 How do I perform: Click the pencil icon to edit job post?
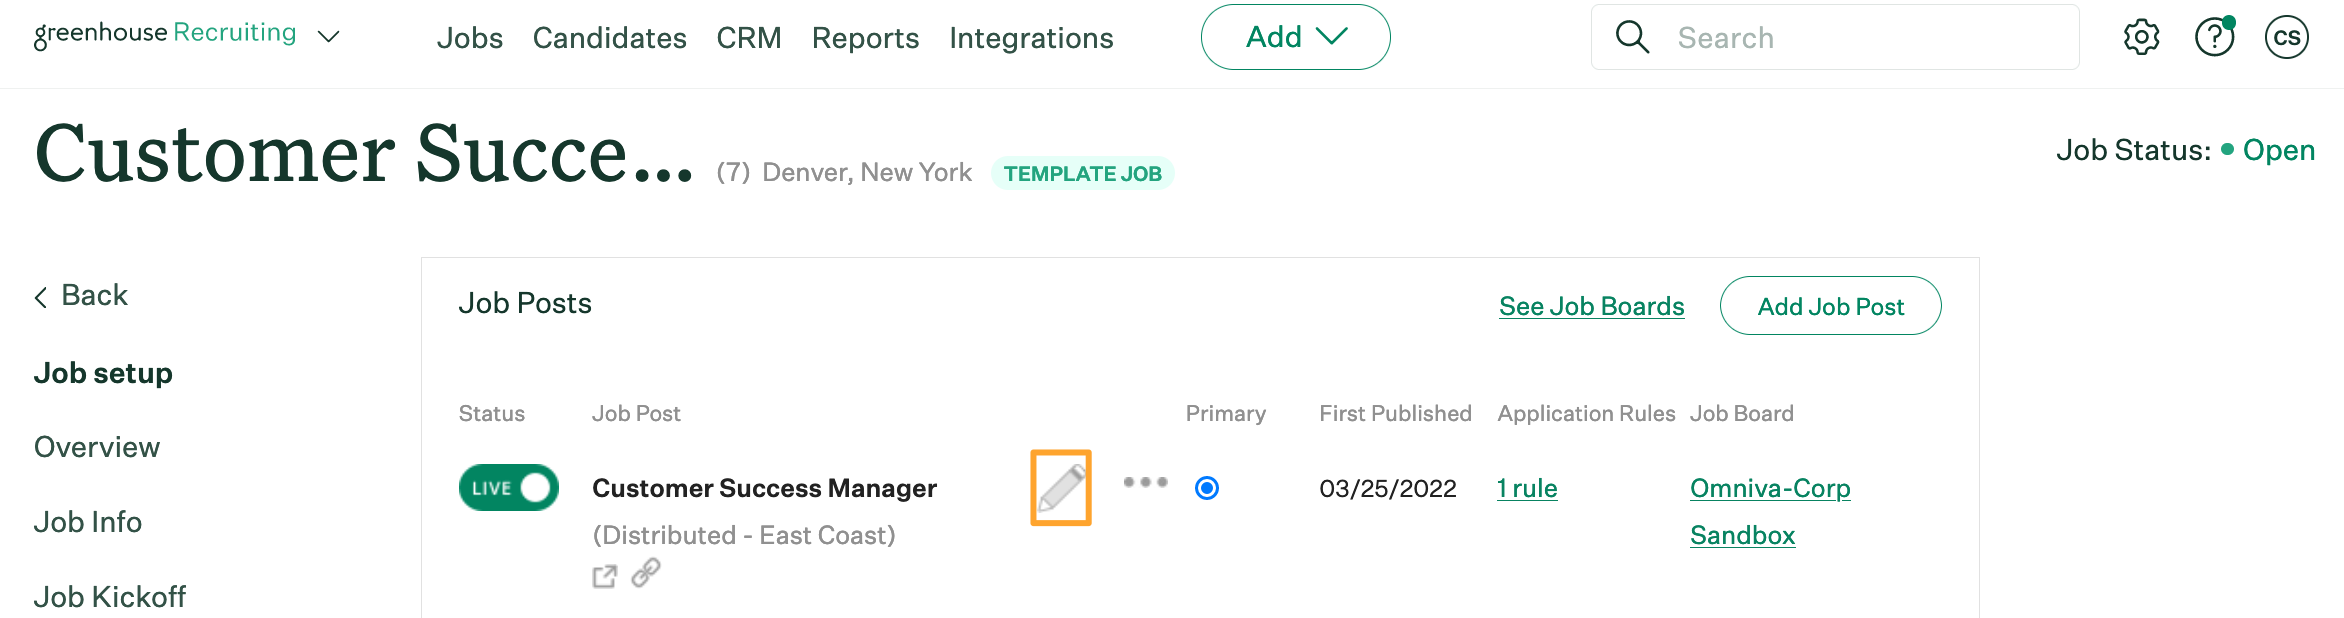click(1061, 488)
